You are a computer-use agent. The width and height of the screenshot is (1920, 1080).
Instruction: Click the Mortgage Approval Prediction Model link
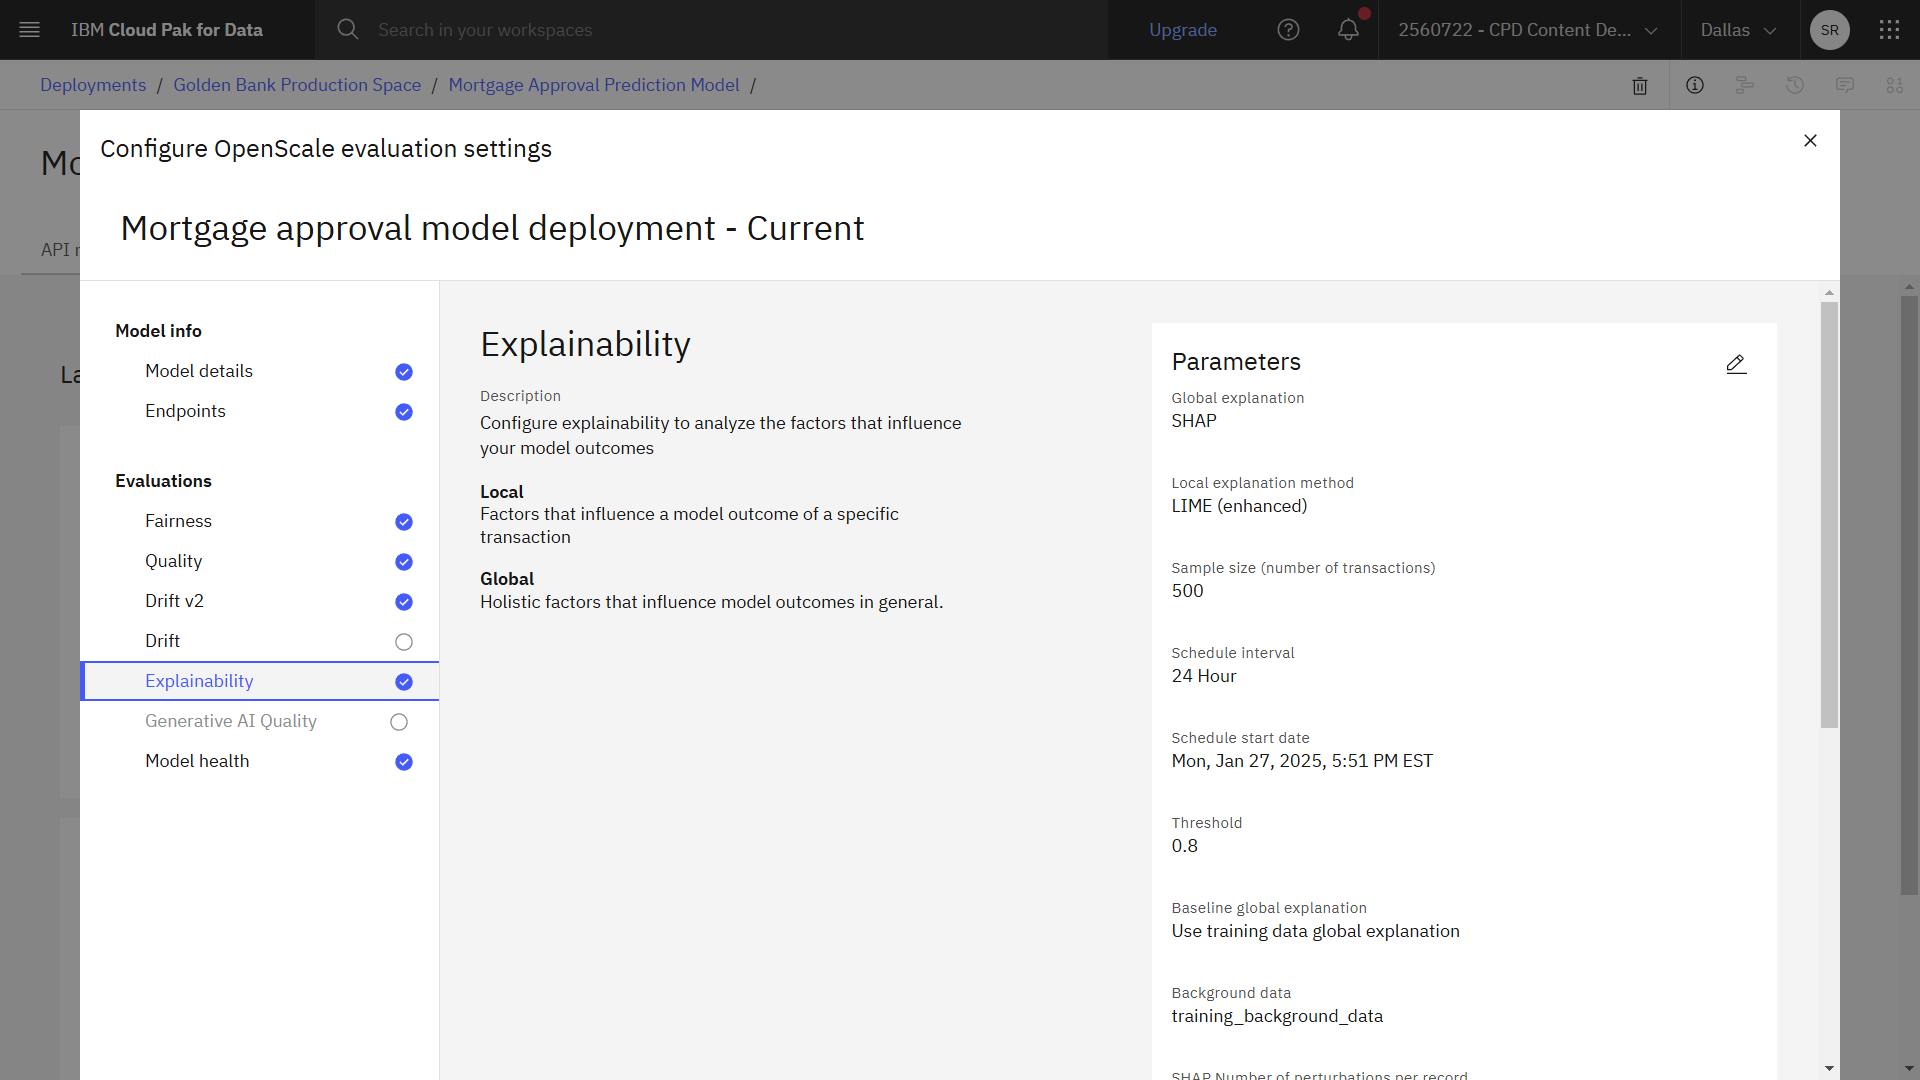point(593,84)
